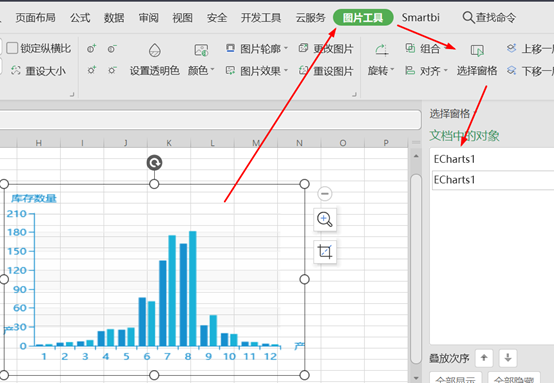Viewport: 554px width, 383px height.
Task: Click 下移一层 send backward
Action: click(x=530, y=71)
